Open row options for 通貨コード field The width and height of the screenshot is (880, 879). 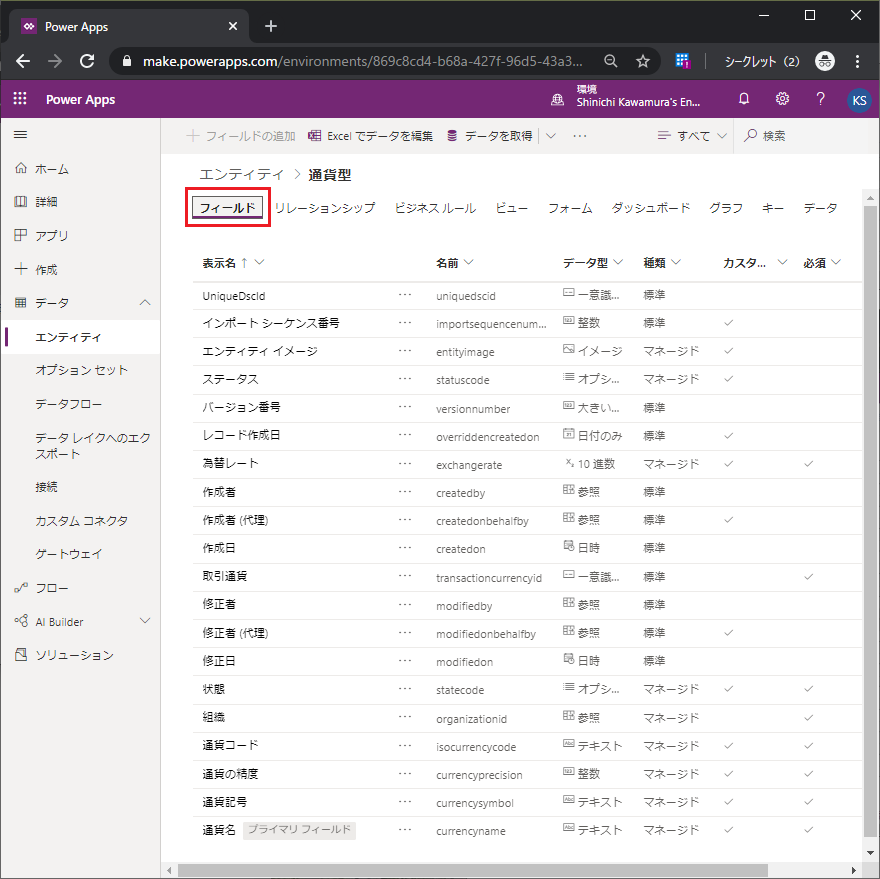pyautogui.click(x=405, y=745)
